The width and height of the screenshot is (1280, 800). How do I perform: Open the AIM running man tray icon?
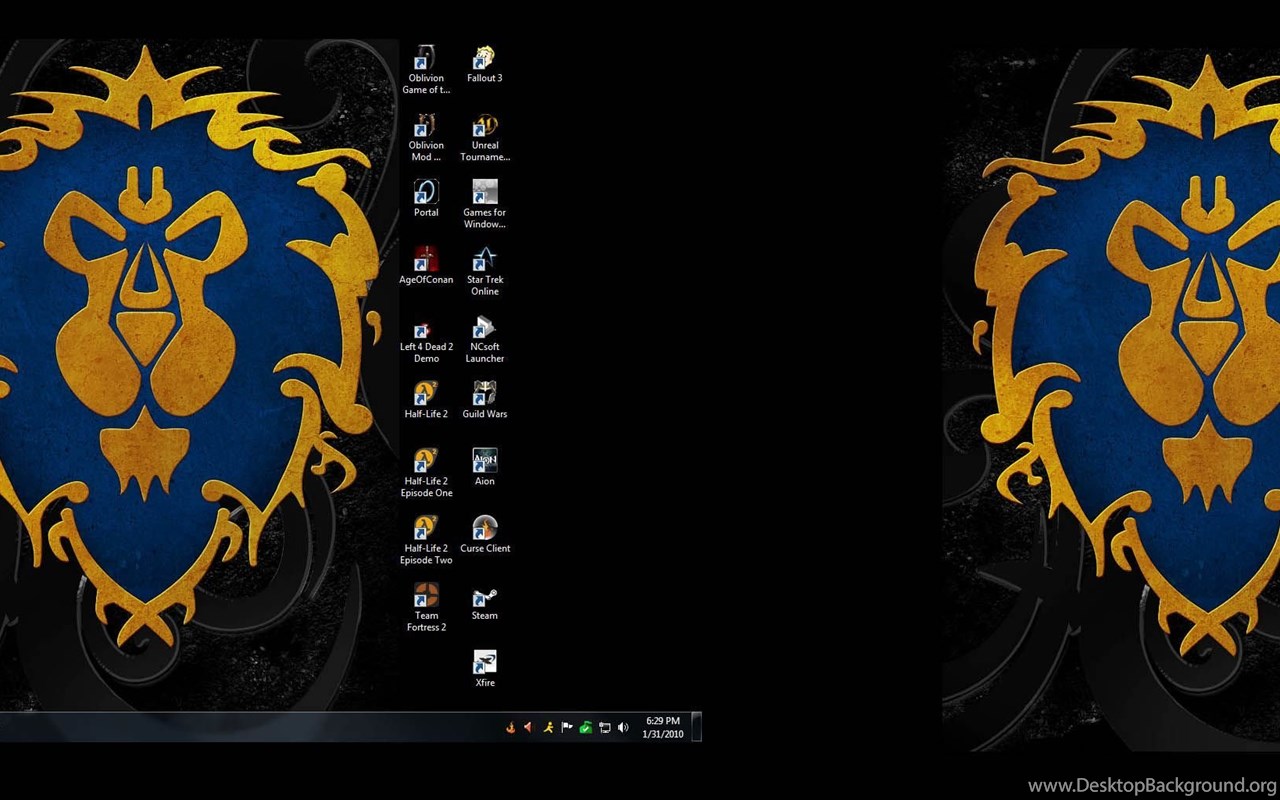(548, 728)
